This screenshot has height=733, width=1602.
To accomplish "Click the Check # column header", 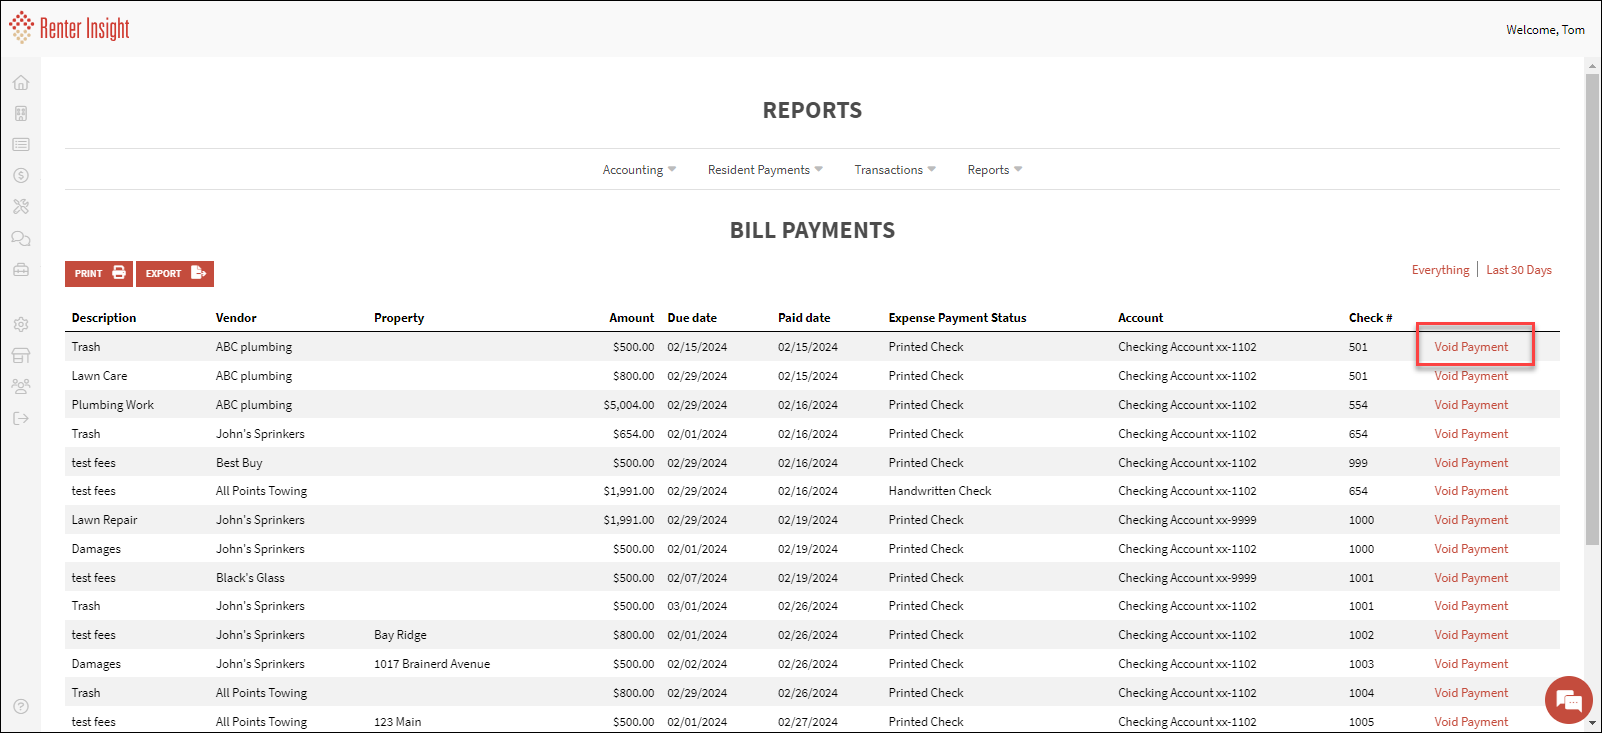I will 1370,318.
